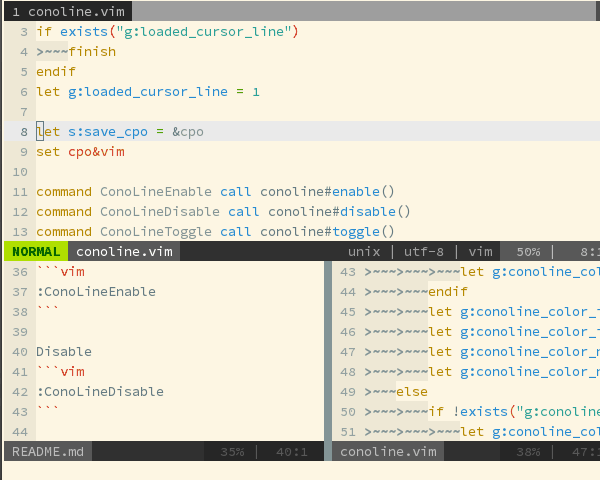Click the command line area at bottom
This screenshot has height=480, width=600.
[302, 470]
